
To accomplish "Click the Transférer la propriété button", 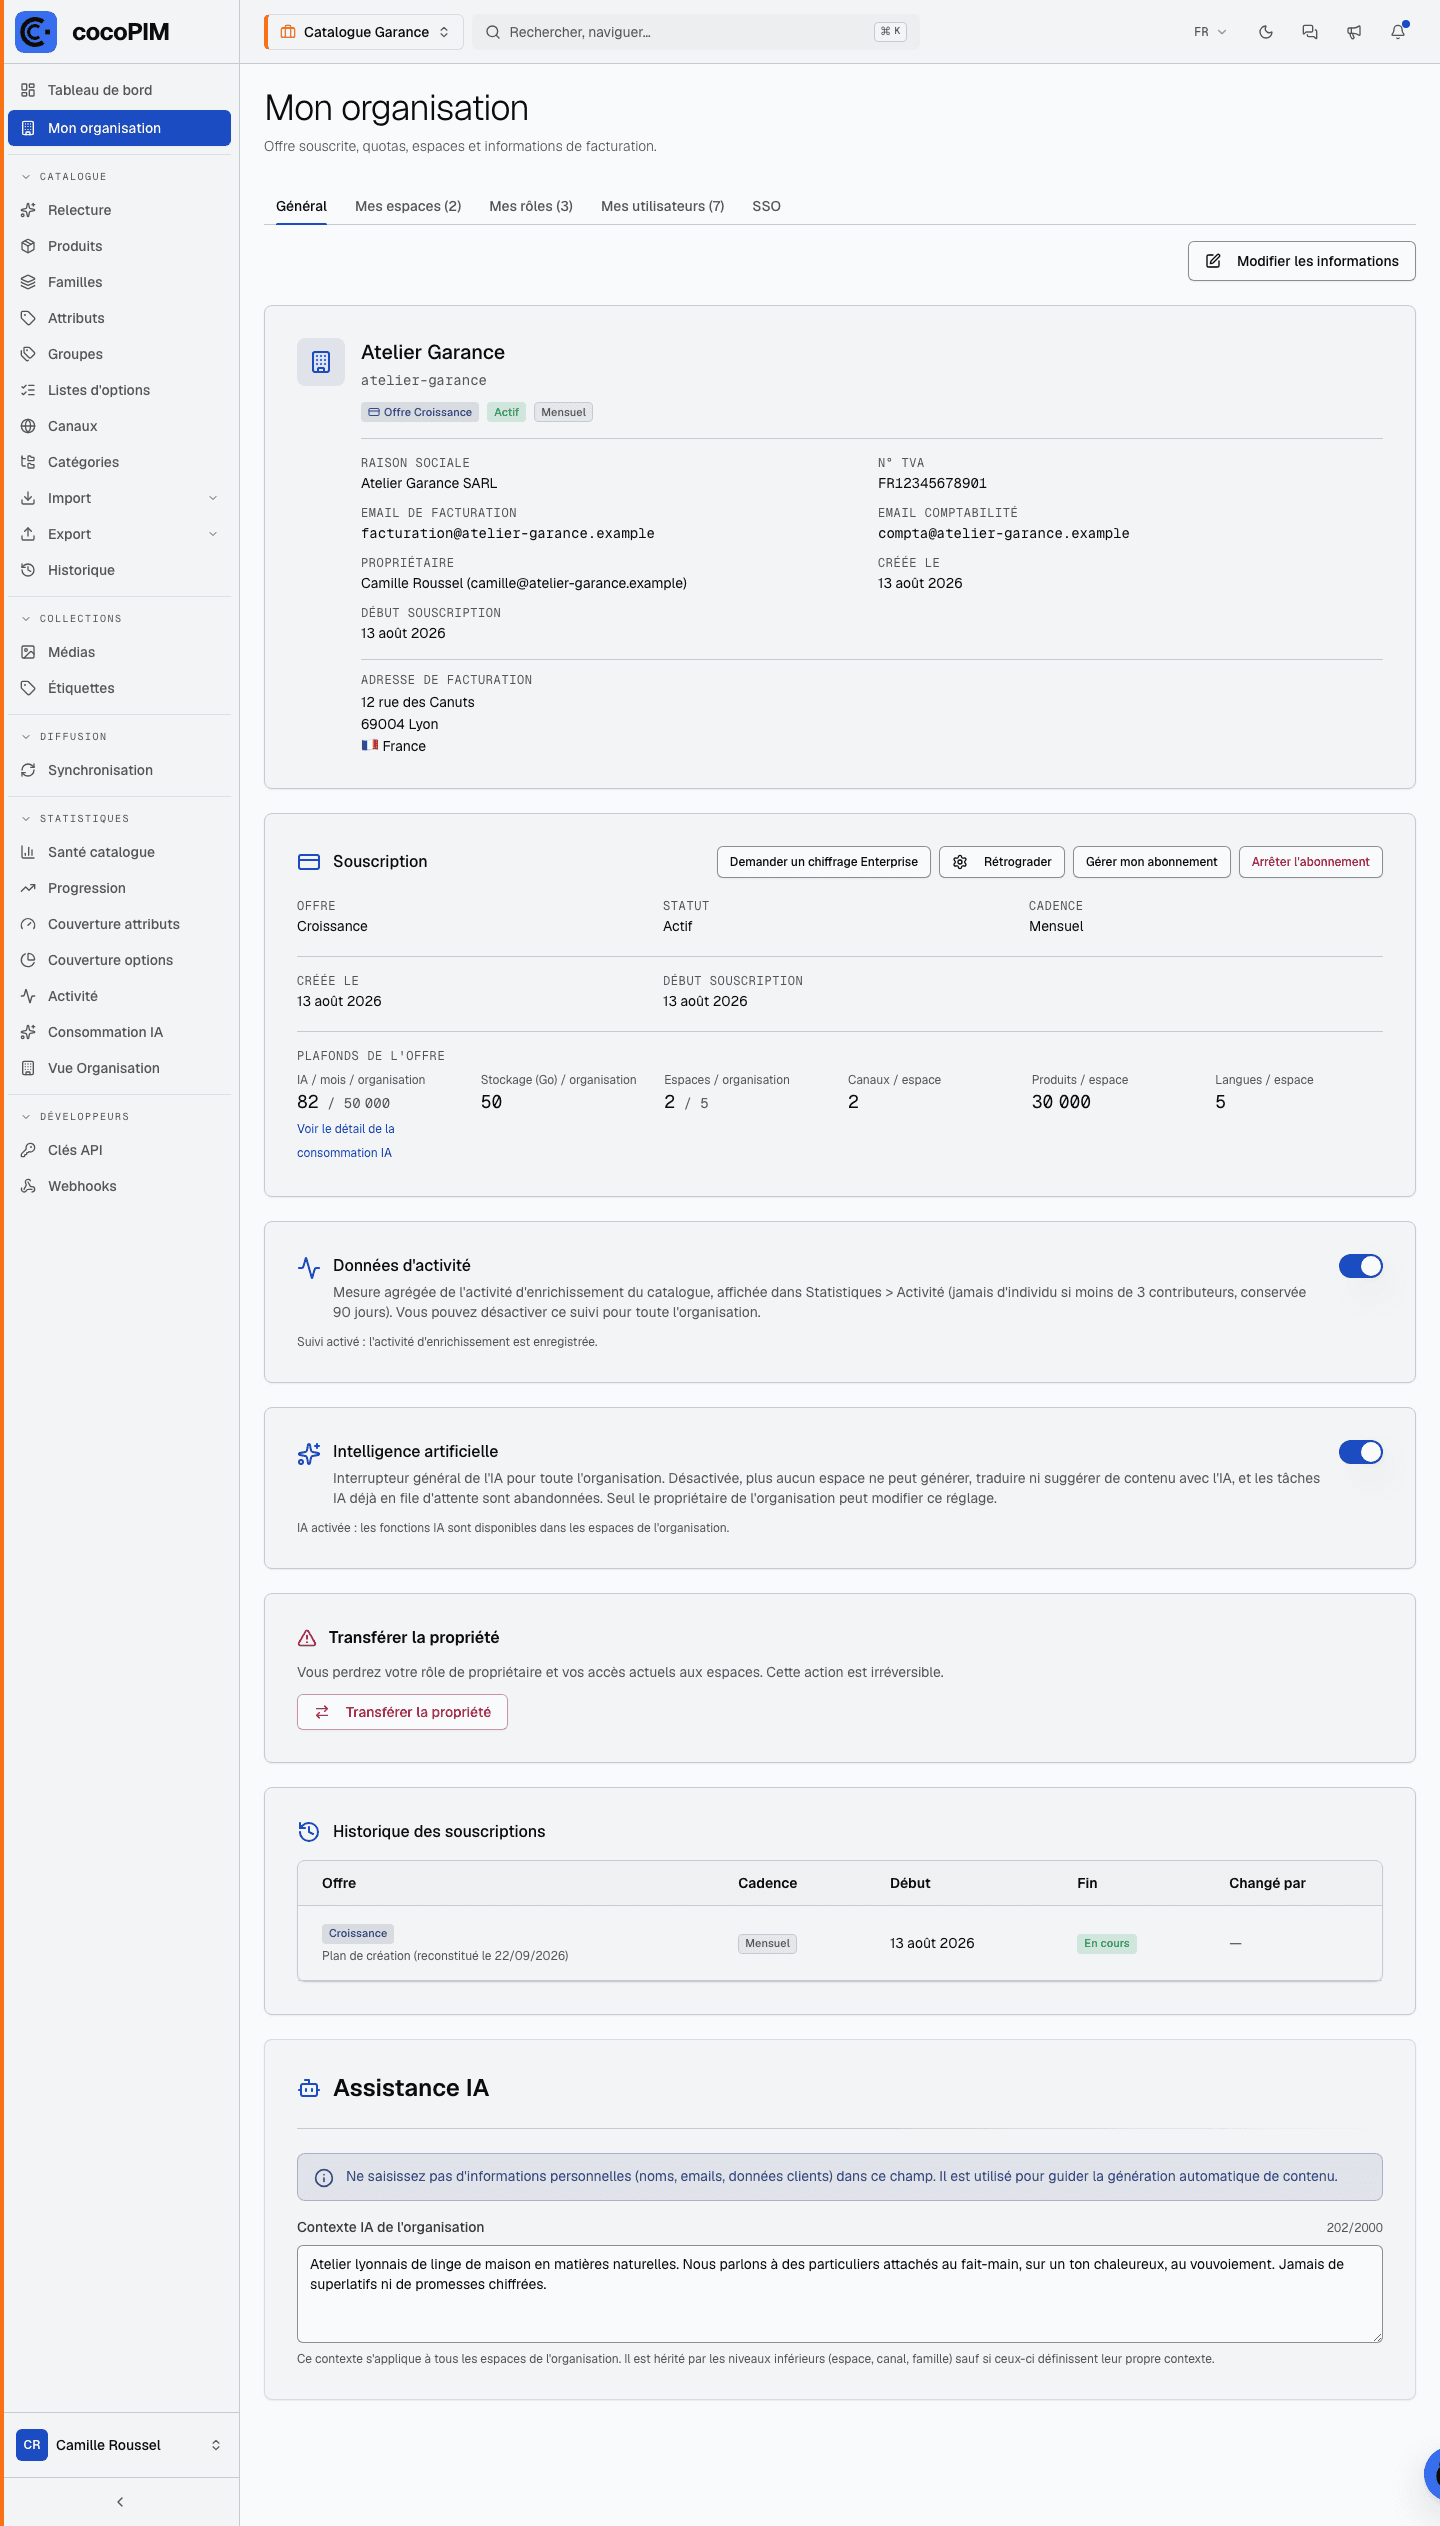I will [x=402, y=1712].
